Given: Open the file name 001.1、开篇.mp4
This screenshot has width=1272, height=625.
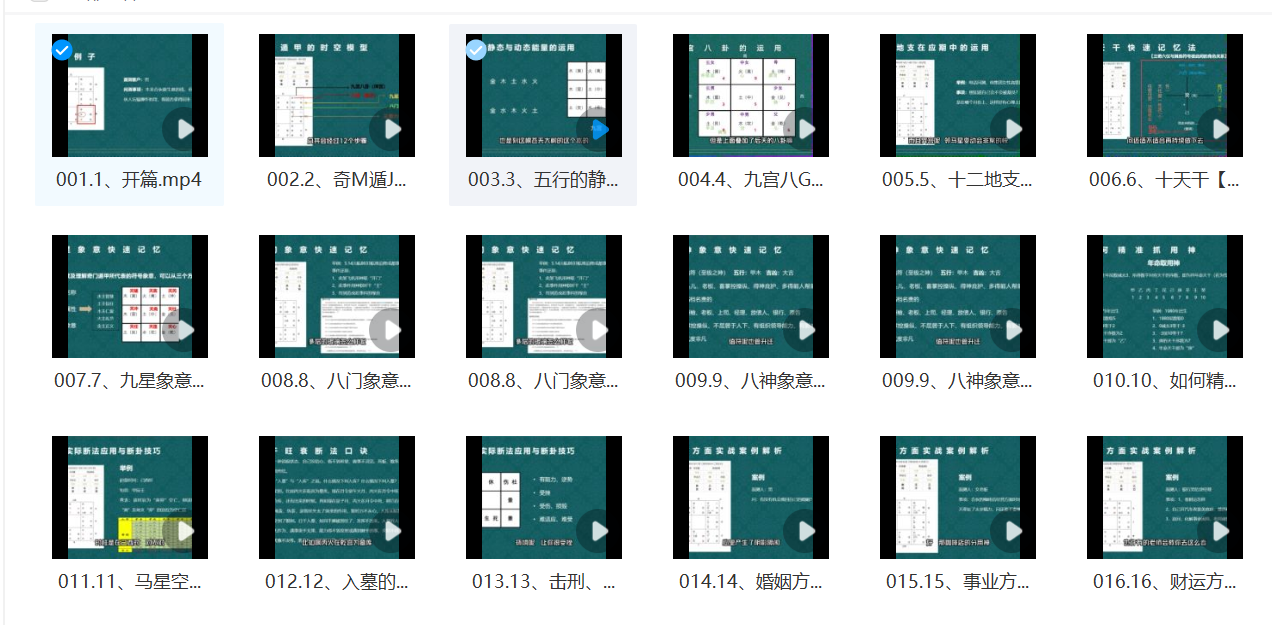Looking at the screenshot, I should tap(129, 180).
